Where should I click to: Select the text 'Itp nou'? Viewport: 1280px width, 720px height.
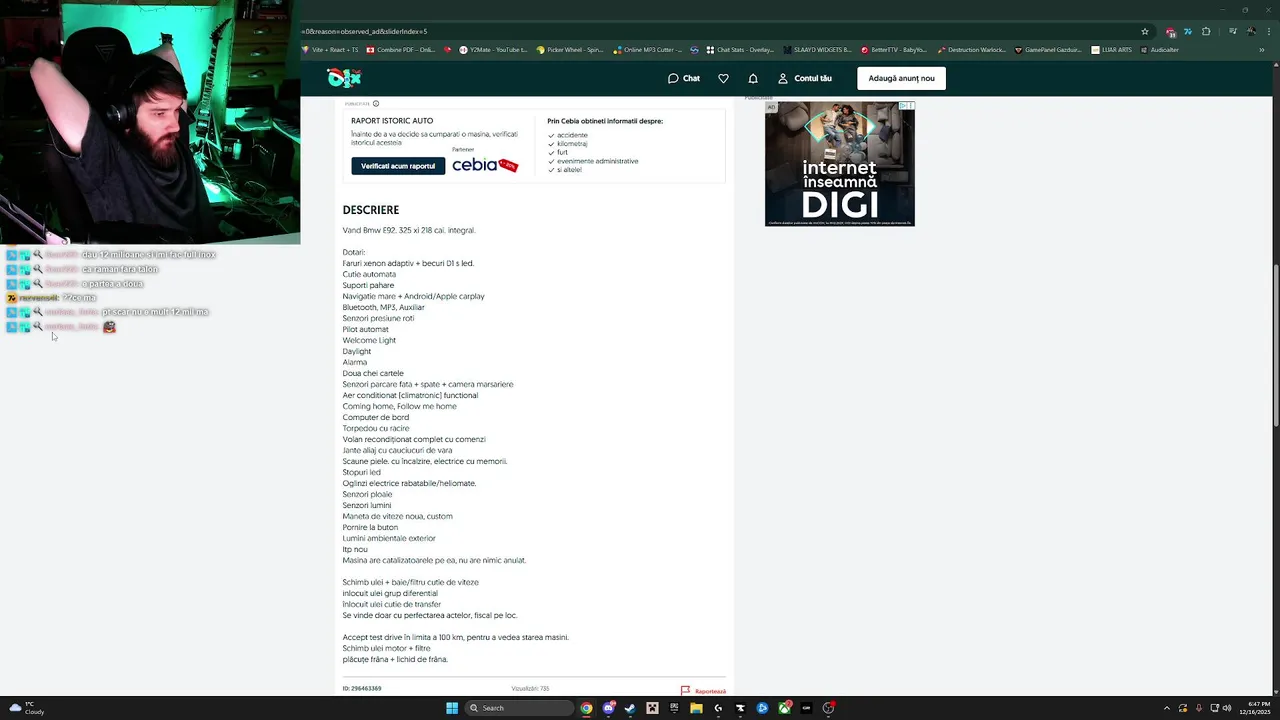tap(355, 549)
